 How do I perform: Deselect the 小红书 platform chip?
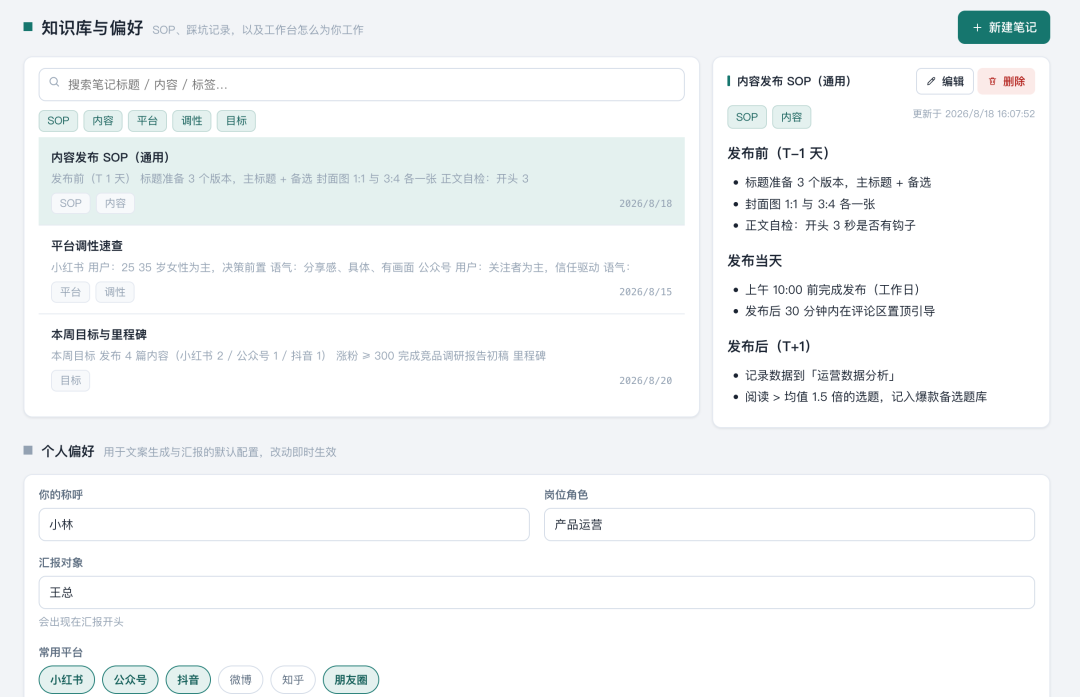(67, 680)
